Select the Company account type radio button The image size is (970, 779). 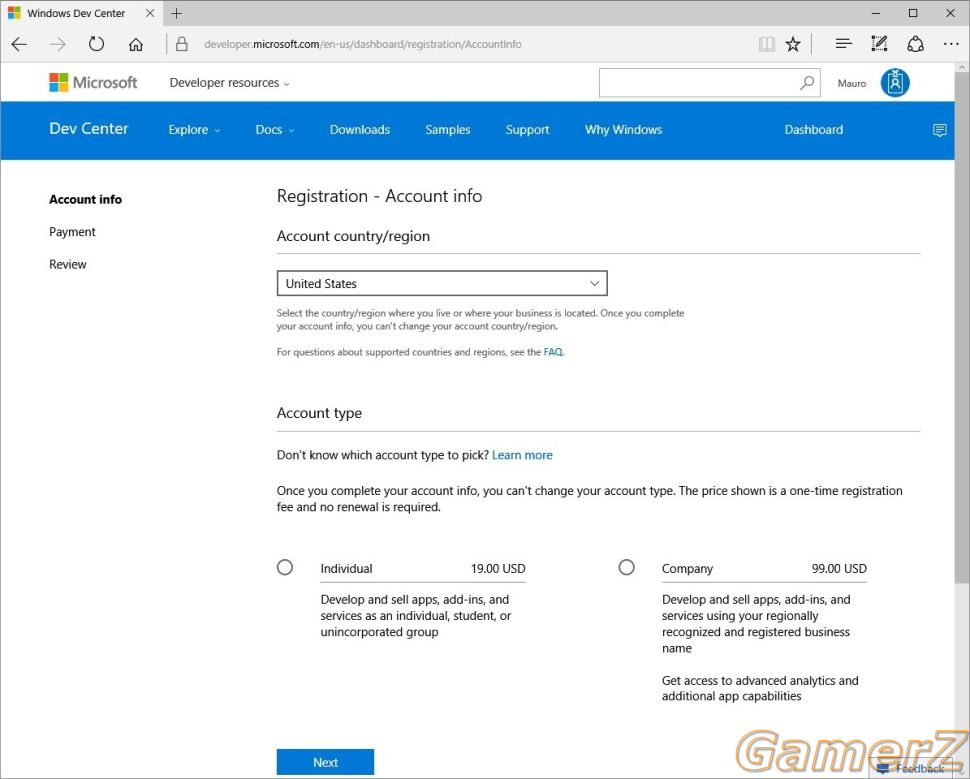[627, 567]
